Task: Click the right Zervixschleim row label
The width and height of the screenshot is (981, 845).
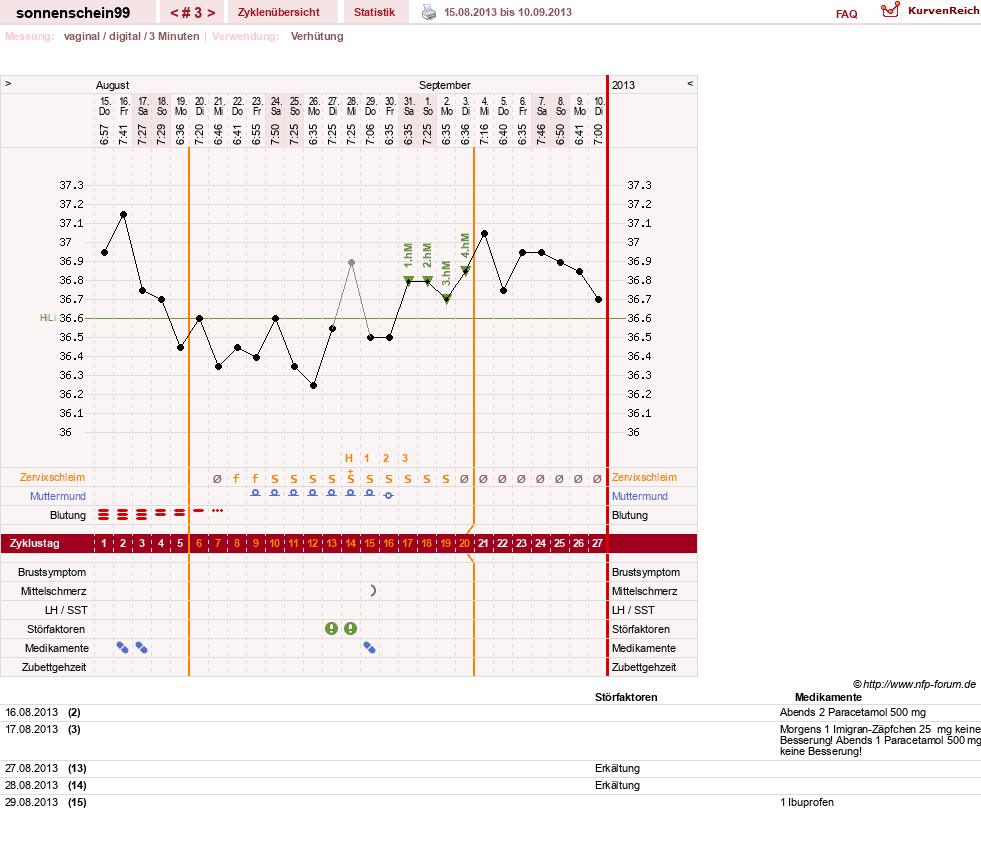Action: click(644, 477)
